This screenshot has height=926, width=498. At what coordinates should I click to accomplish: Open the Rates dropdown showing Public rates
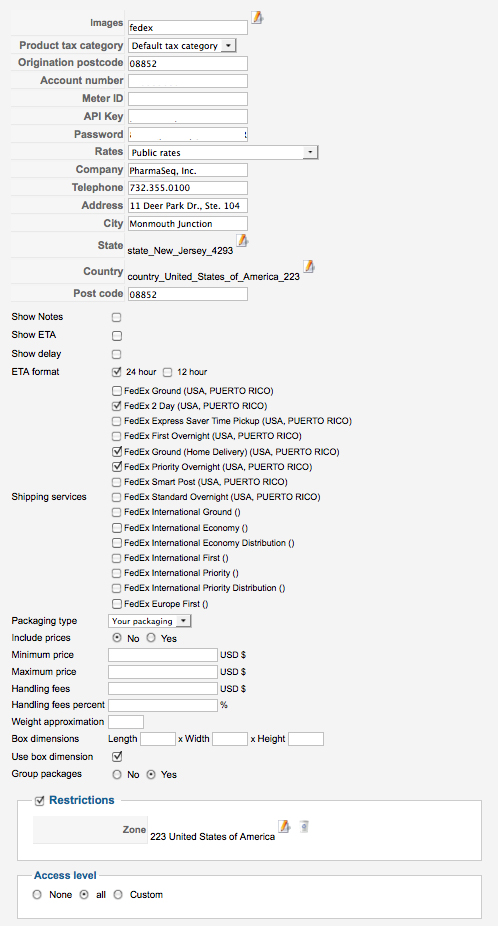pyautogui.click(x=223, y=152)
